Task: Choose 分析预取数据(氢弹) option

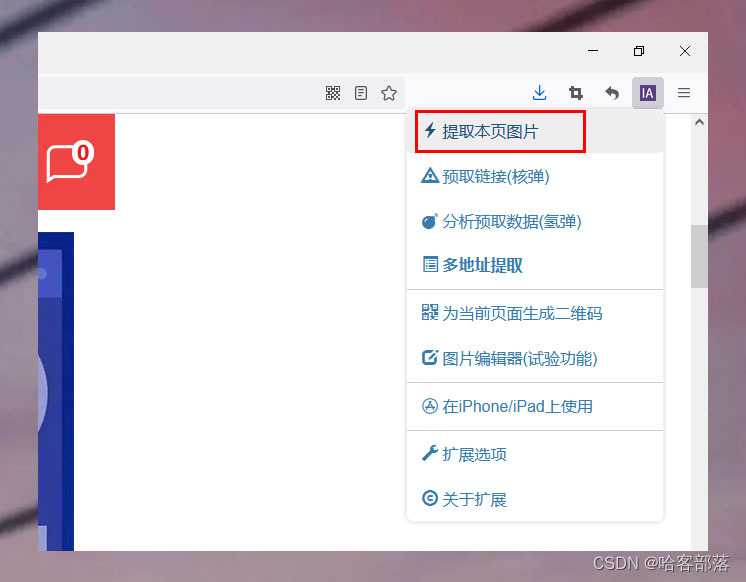Action: click(535, 221)
